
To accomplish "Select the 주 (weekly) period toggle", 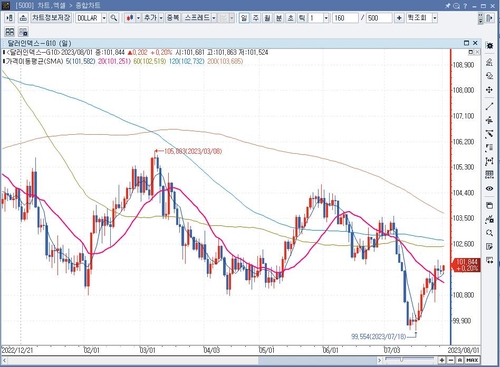I will click(256, 18).
